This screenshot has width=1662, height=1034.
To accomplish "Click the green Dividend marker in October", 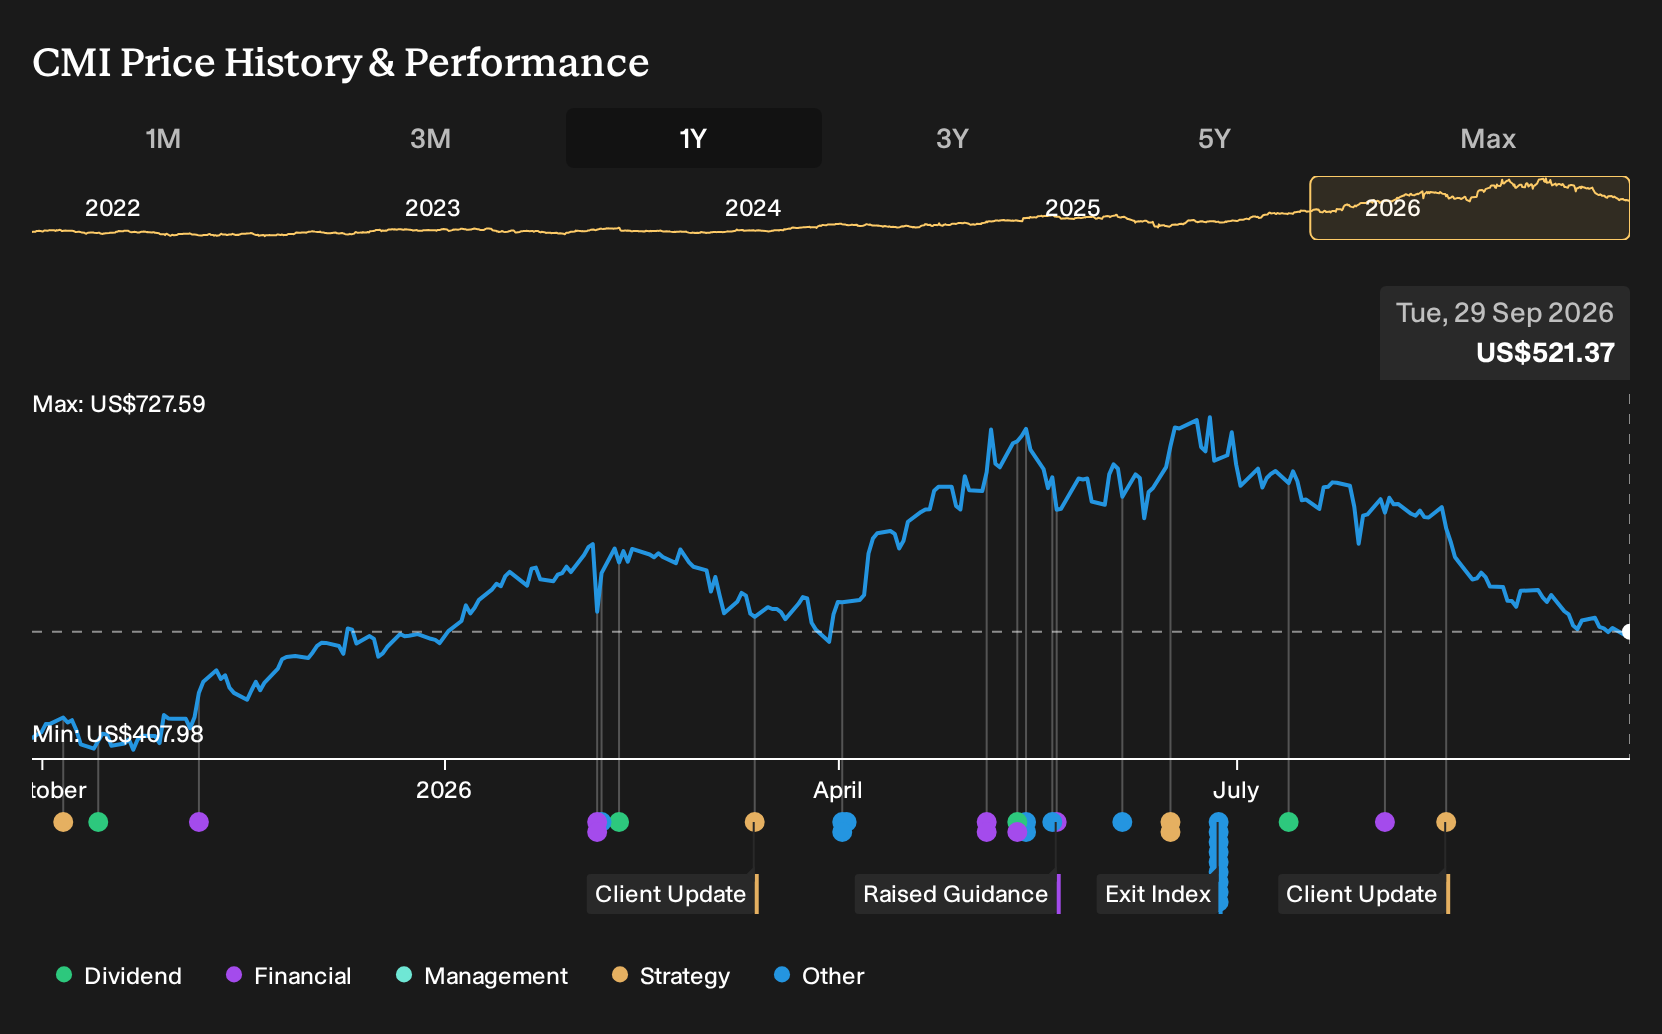I will 98,822.
